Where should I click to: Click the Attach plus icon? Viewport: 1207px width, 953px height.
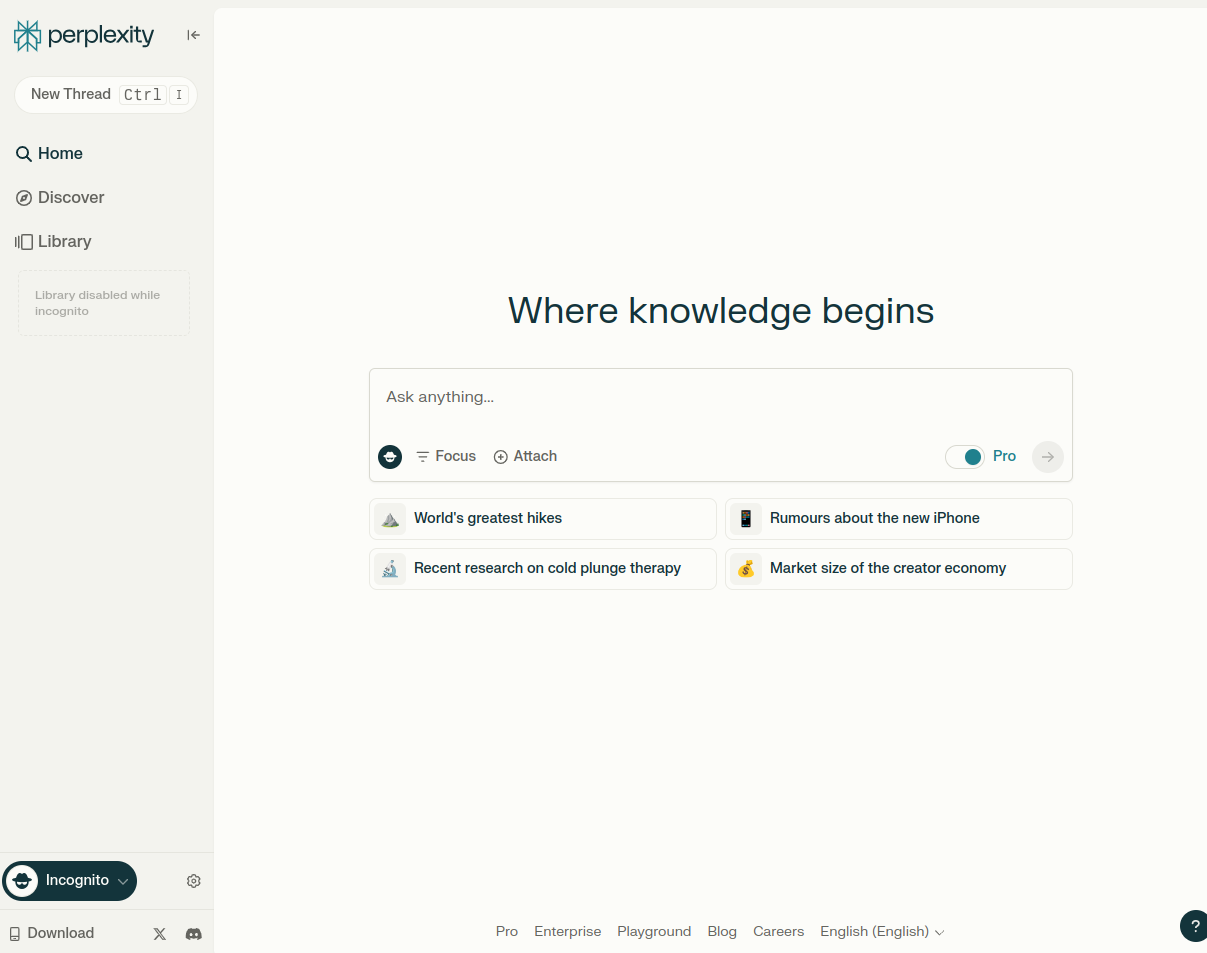tap(501, 457)
